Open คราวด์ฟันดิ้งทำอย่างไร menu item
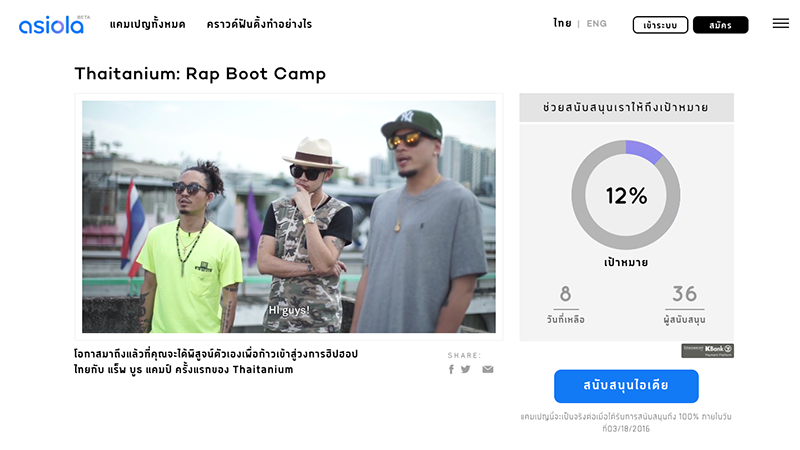800x450 pixels. (259, 24)
